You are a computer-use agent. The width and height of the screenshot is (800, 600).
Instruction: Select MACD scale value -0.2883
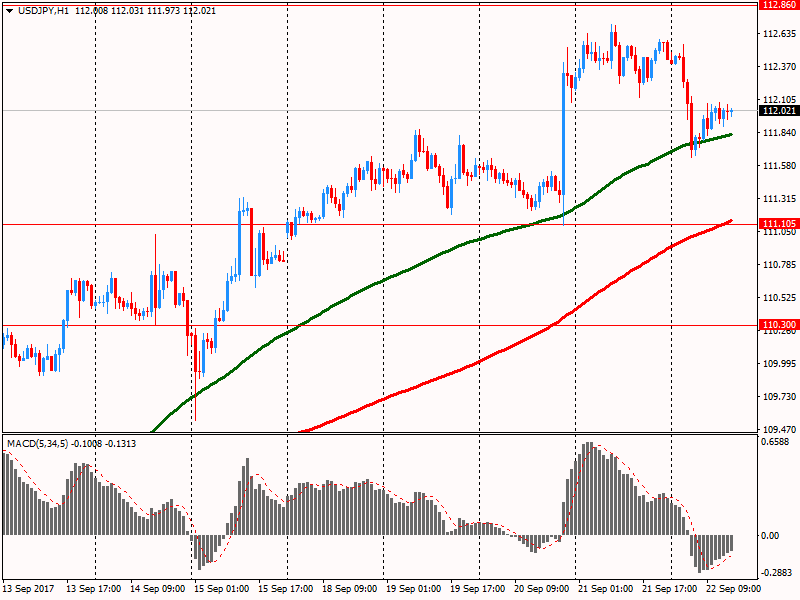pos(777,572)
